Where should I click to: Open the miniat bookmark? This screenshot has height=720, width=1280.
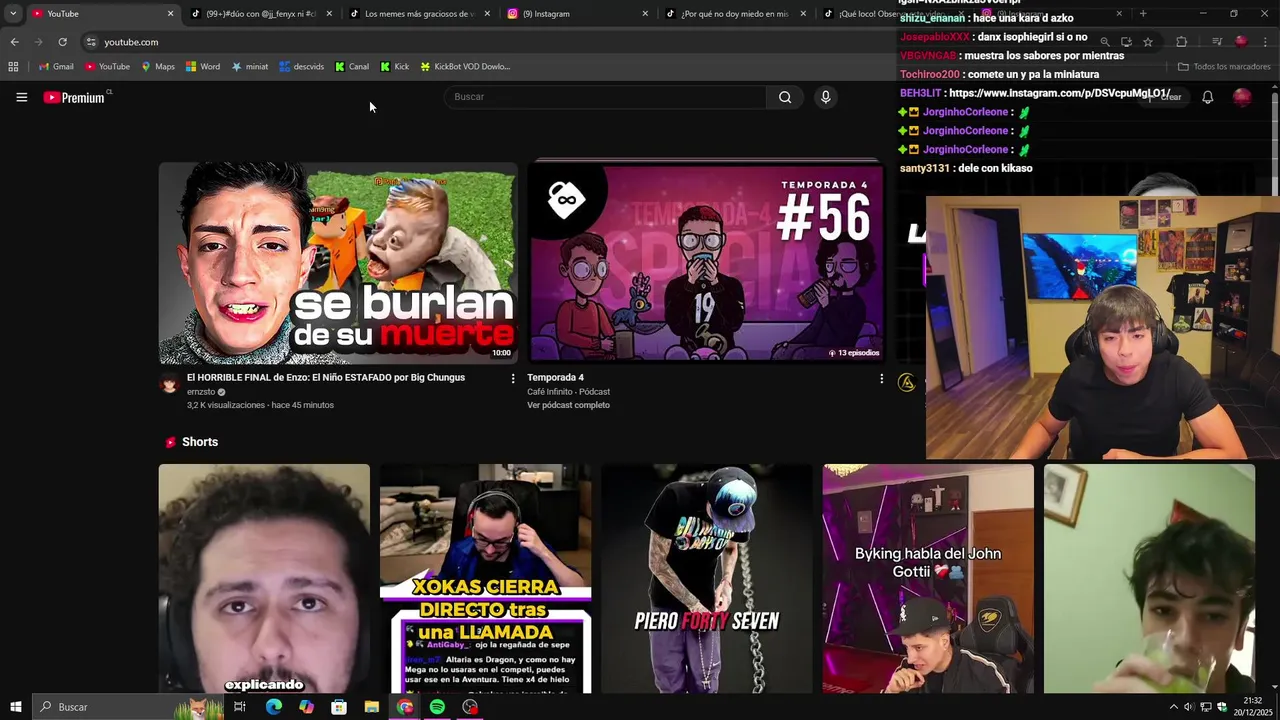point(250,67)
